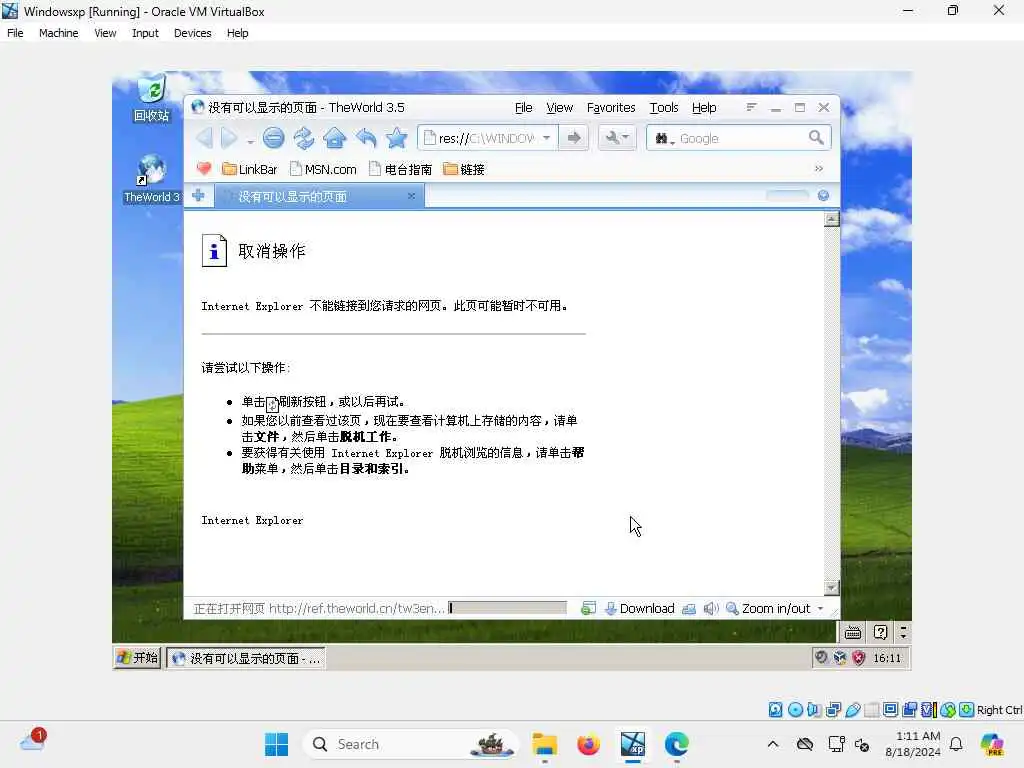Click the Recycle Bin 回收站 desktop icon
Image resolution: width=1024 pixels, height=768 pixels.
click(152, 99)
